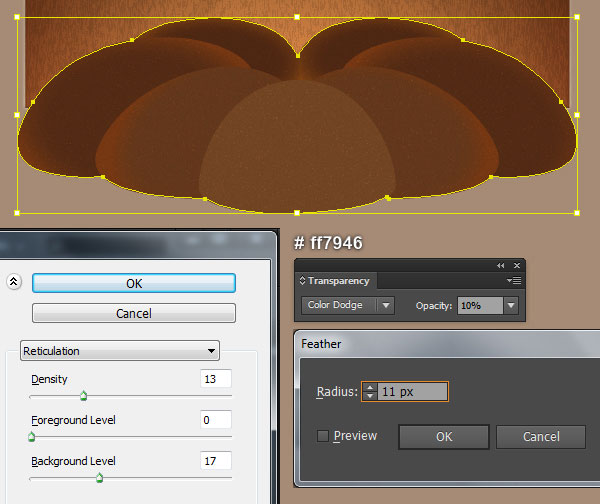The height and width of the screenshot is (504, 600).
Task: Click OK in the Reticulation filter dialog
Action: 134,283
